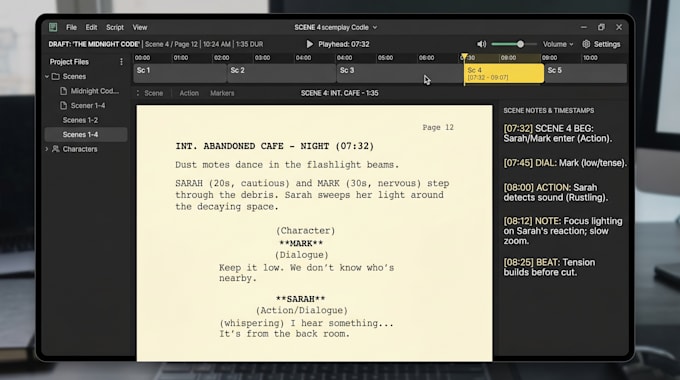Select the Sc 3 timeline clip
This screenshot has height=380, width=680.
click(x=400, y=73)
